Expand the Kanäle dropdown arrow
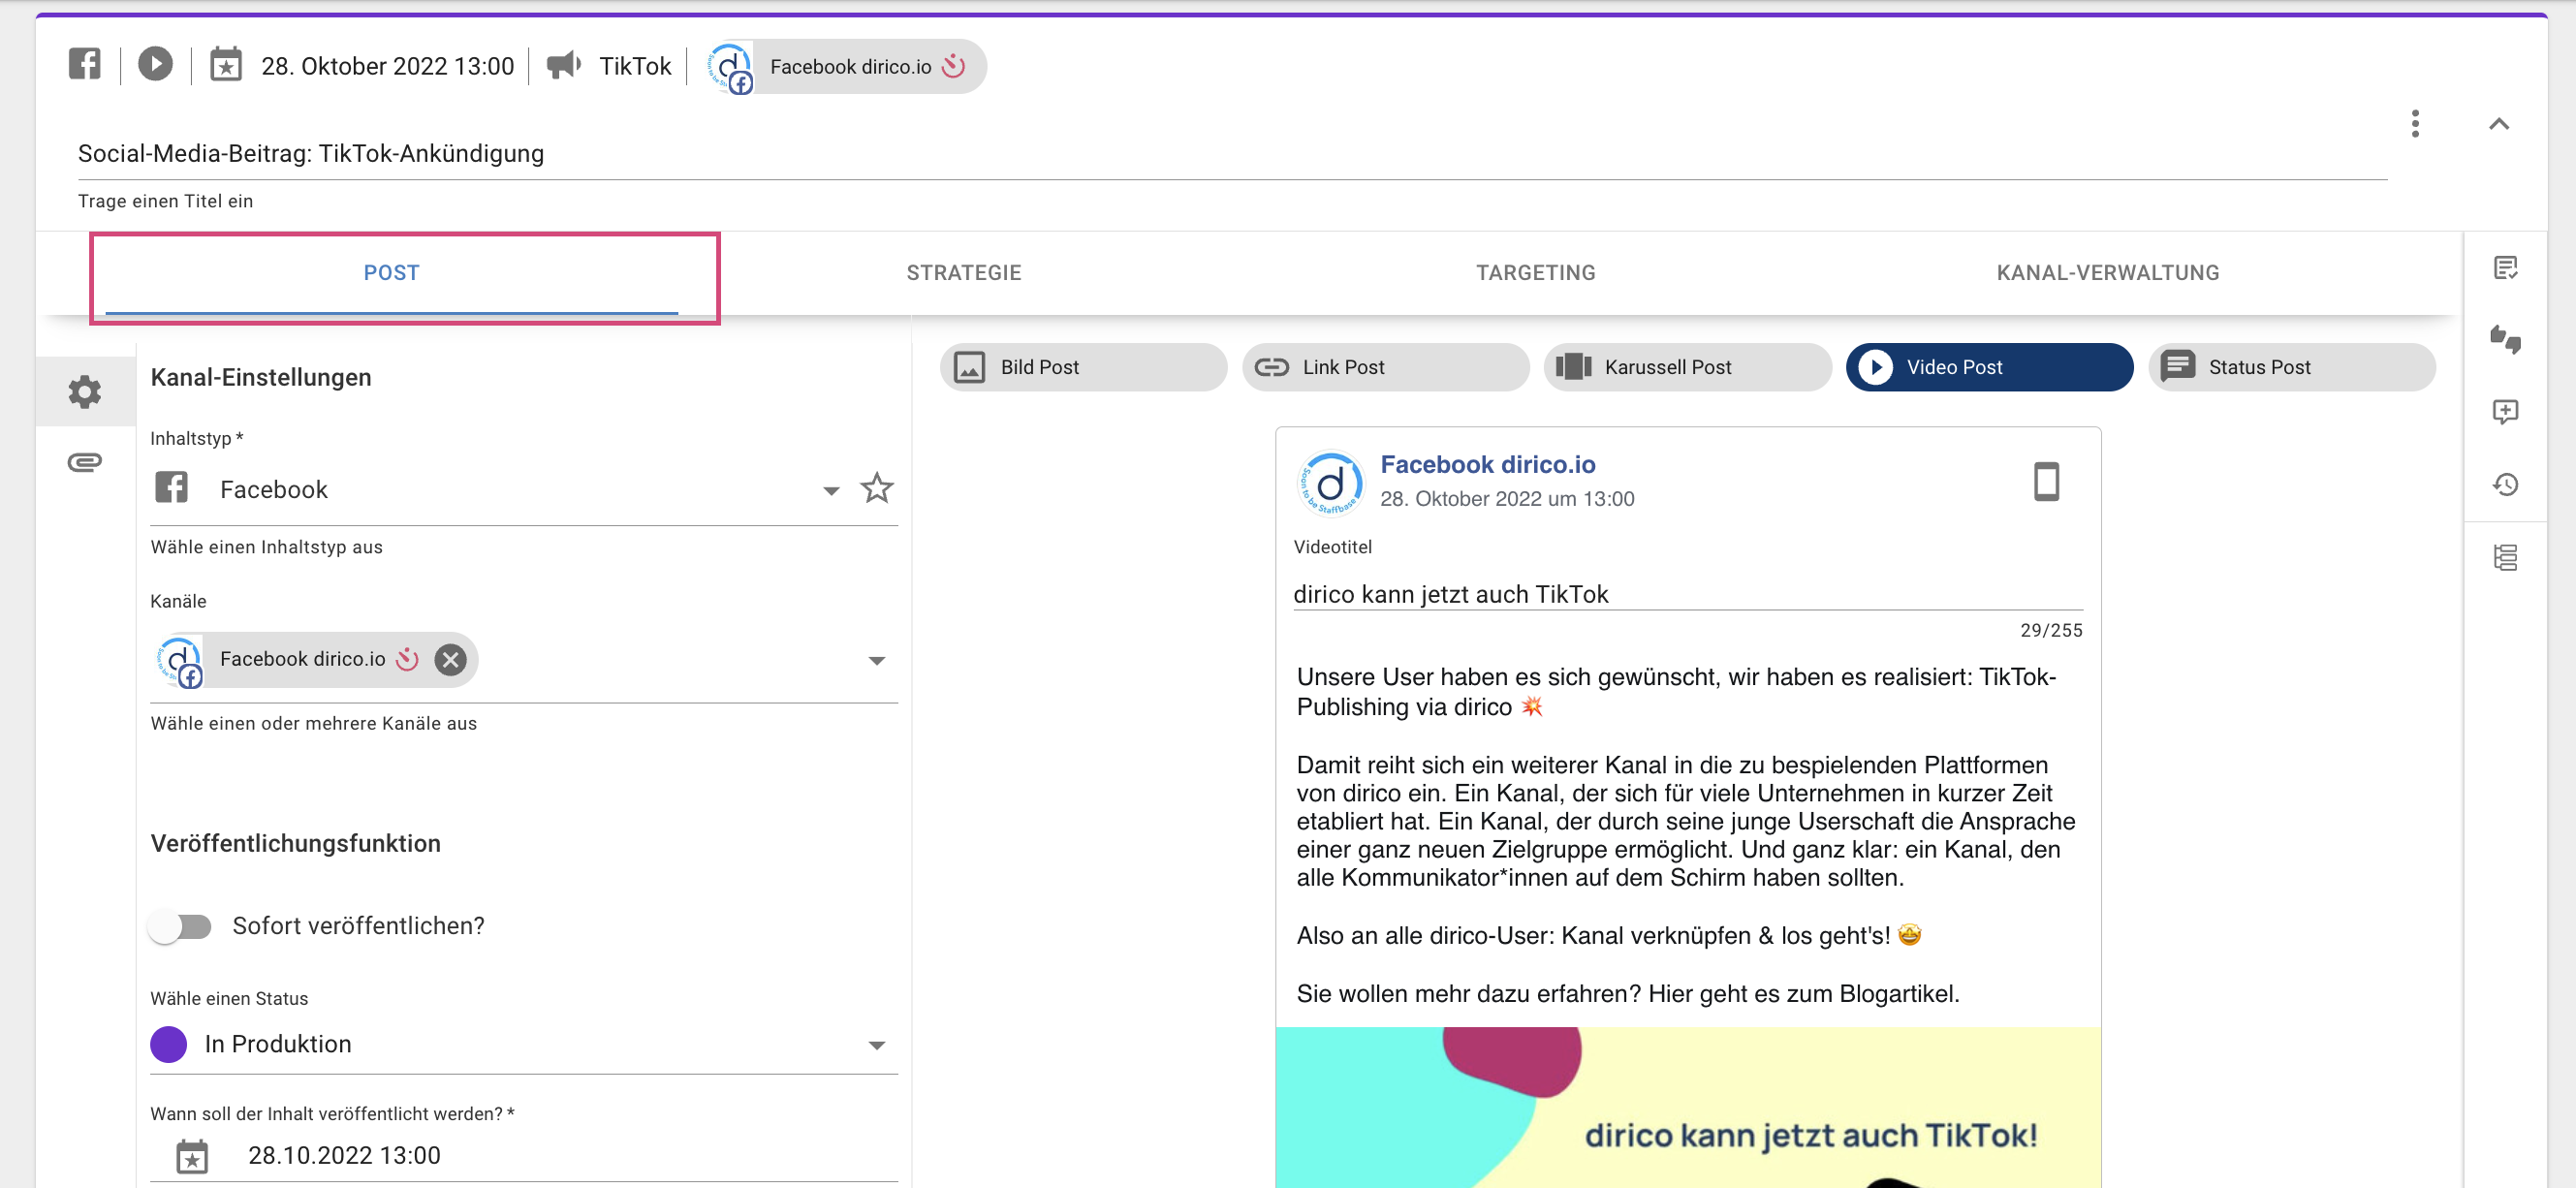The height and width of the screenshot is (1188, 2576). 877,660
